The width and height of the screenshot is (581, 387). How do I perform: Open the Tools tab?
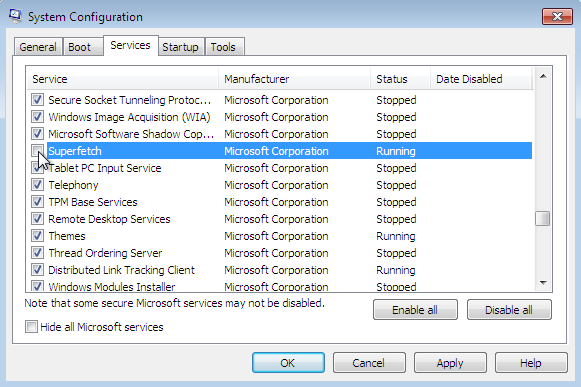click(x=224, y=47)
